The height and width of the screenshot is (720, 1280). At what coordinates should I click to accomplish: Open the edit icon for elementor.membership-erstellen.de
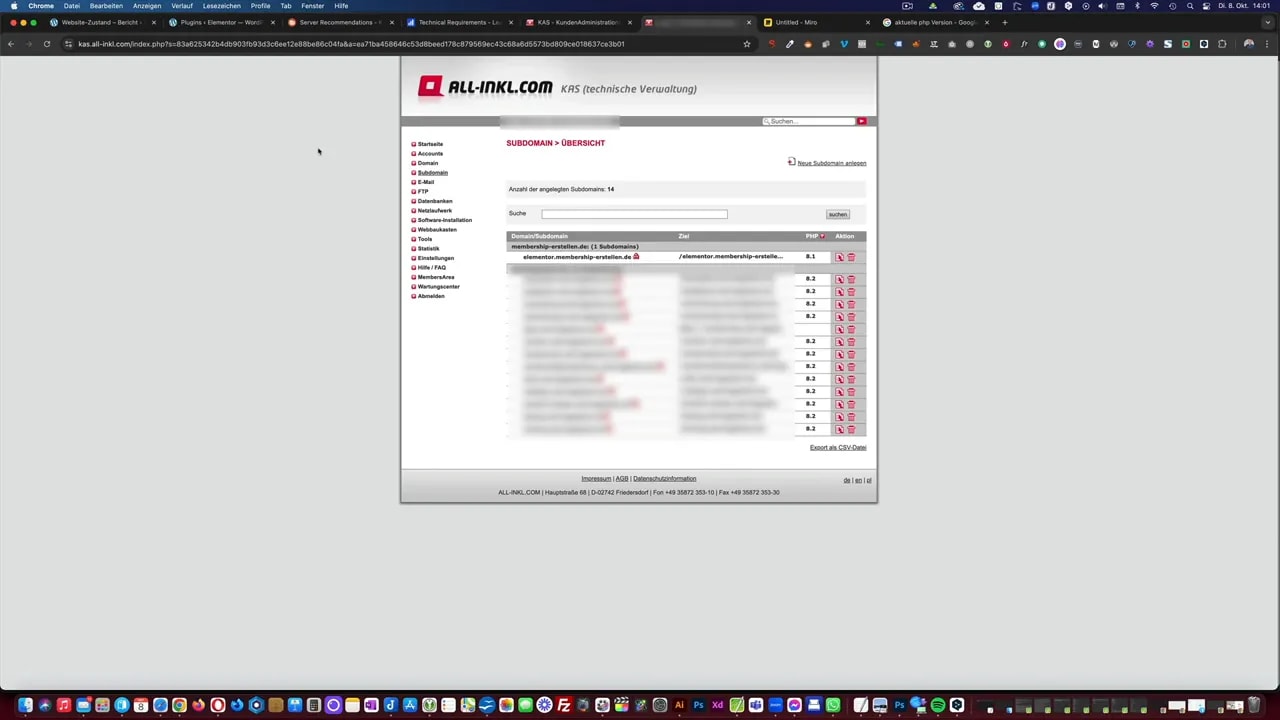tap(839, 257)
